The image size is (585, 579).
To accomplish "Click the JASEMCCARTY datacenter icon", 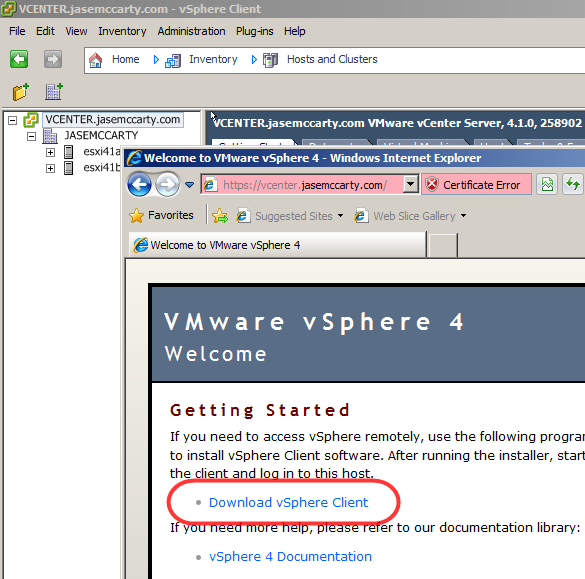I will pos(50,136).
